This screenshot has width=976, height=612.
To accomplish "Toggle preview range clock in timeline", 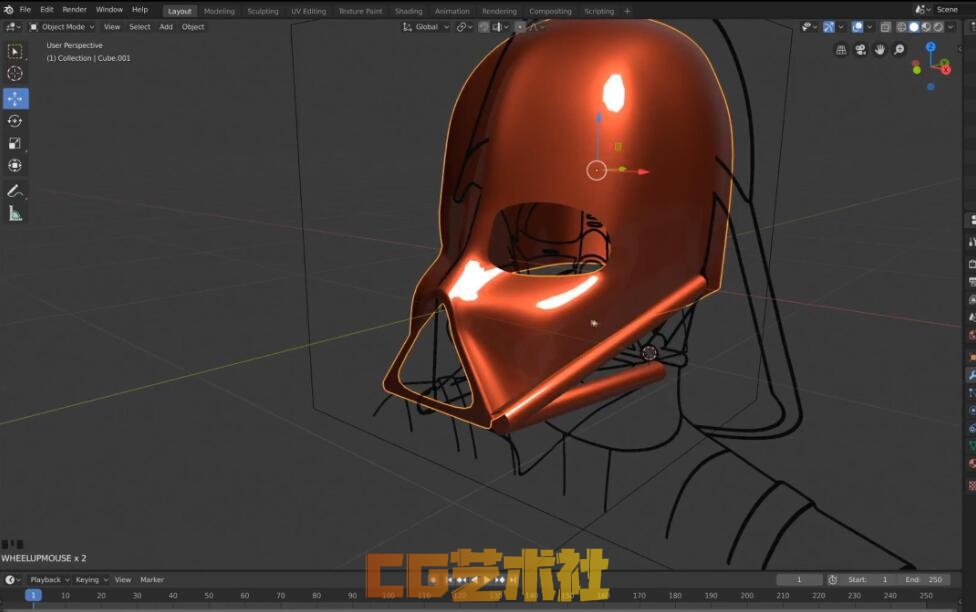I will pyautogui.click(x=832, y=580).
